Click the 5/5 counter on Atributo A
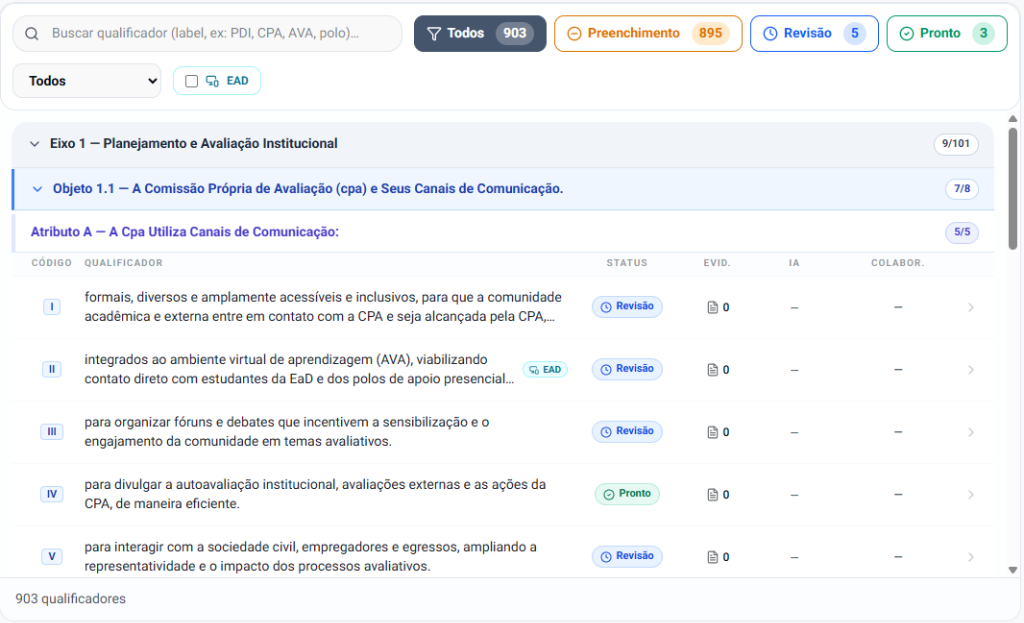1024x623 pixels. point(962,232)
